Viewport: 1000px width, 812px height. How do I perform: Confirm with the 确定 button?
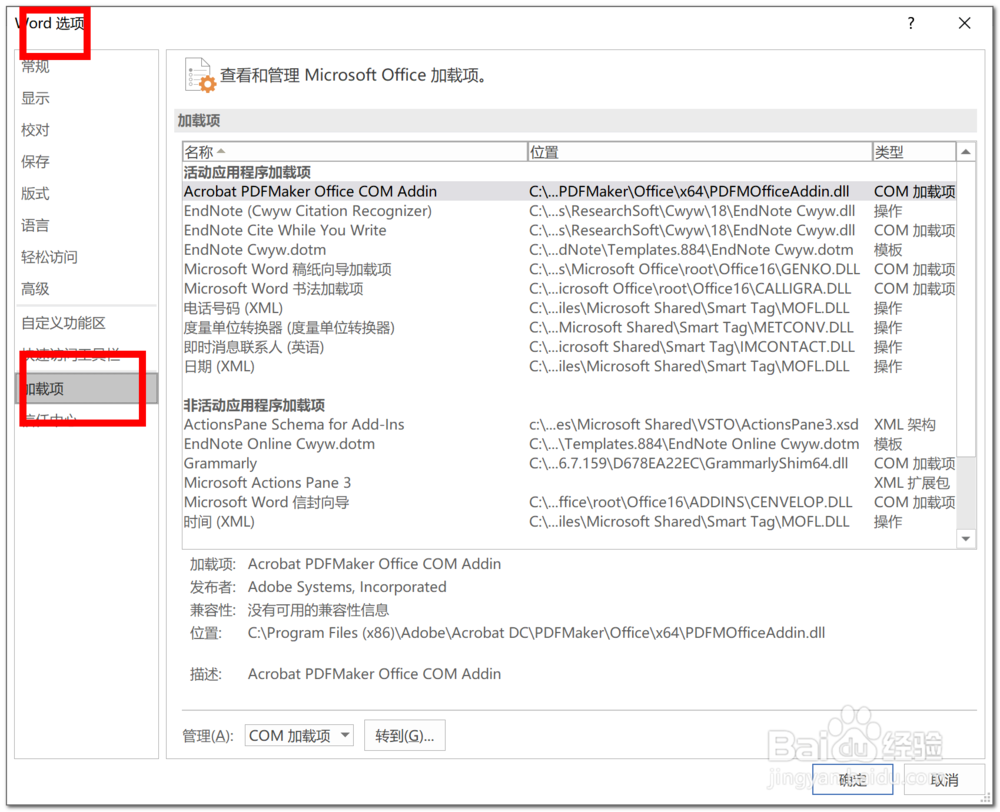point(852,779)
